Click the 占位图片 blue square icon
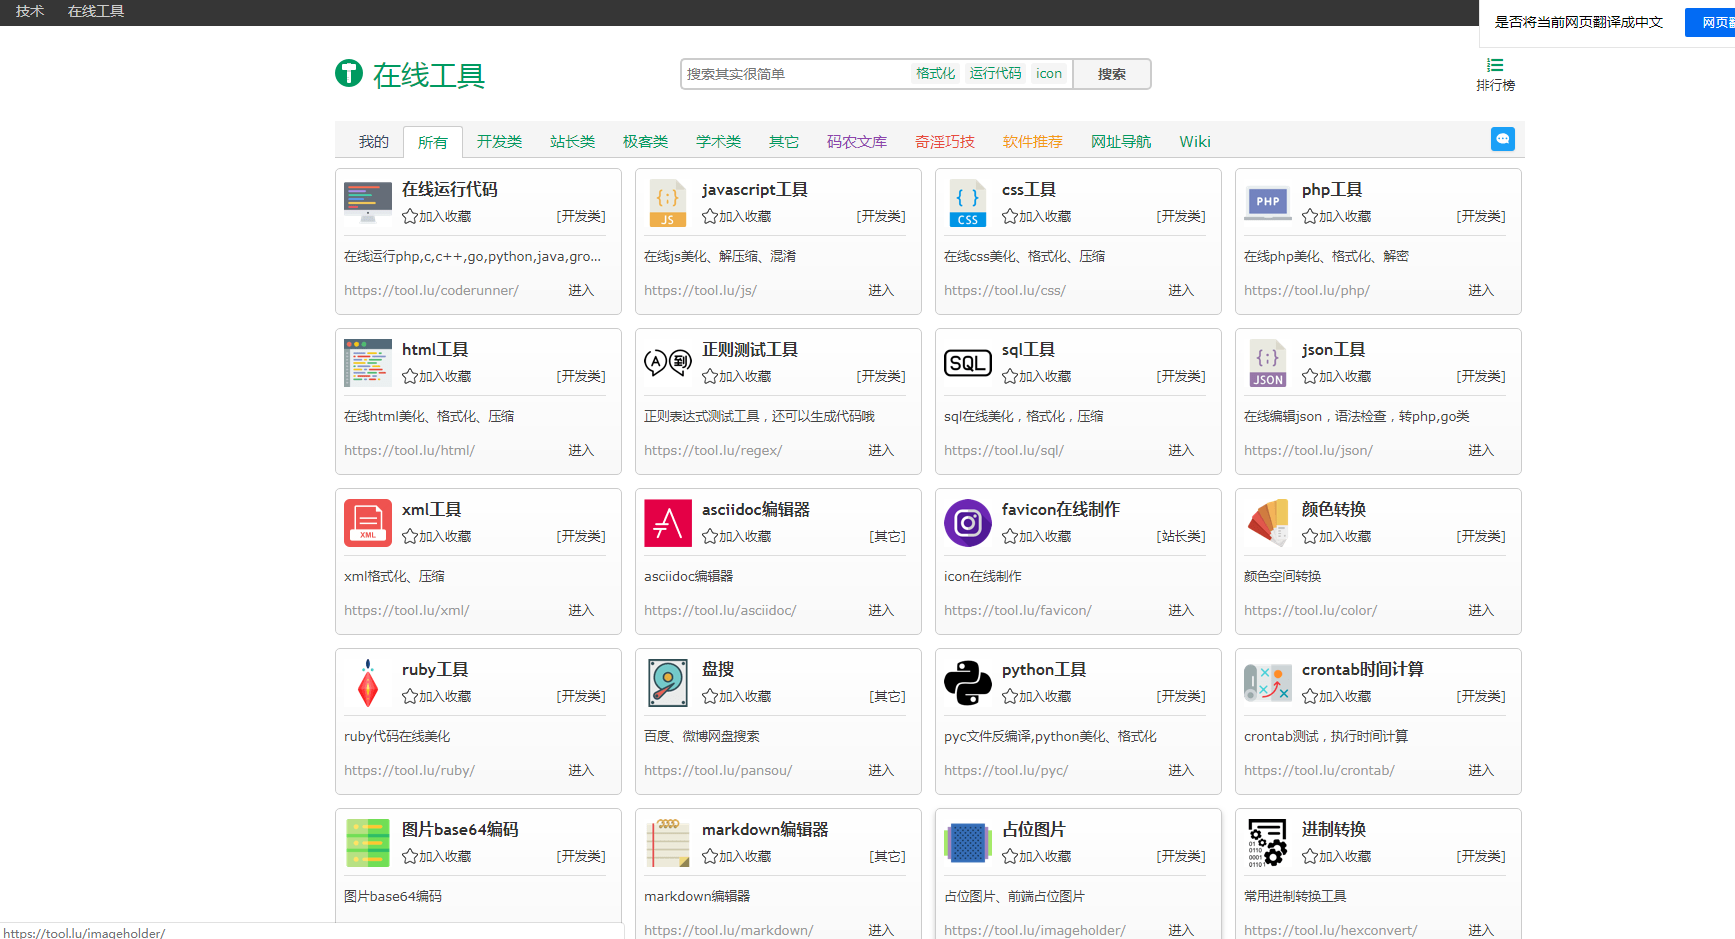This screenshot has width=1735, height=939. 968,843
